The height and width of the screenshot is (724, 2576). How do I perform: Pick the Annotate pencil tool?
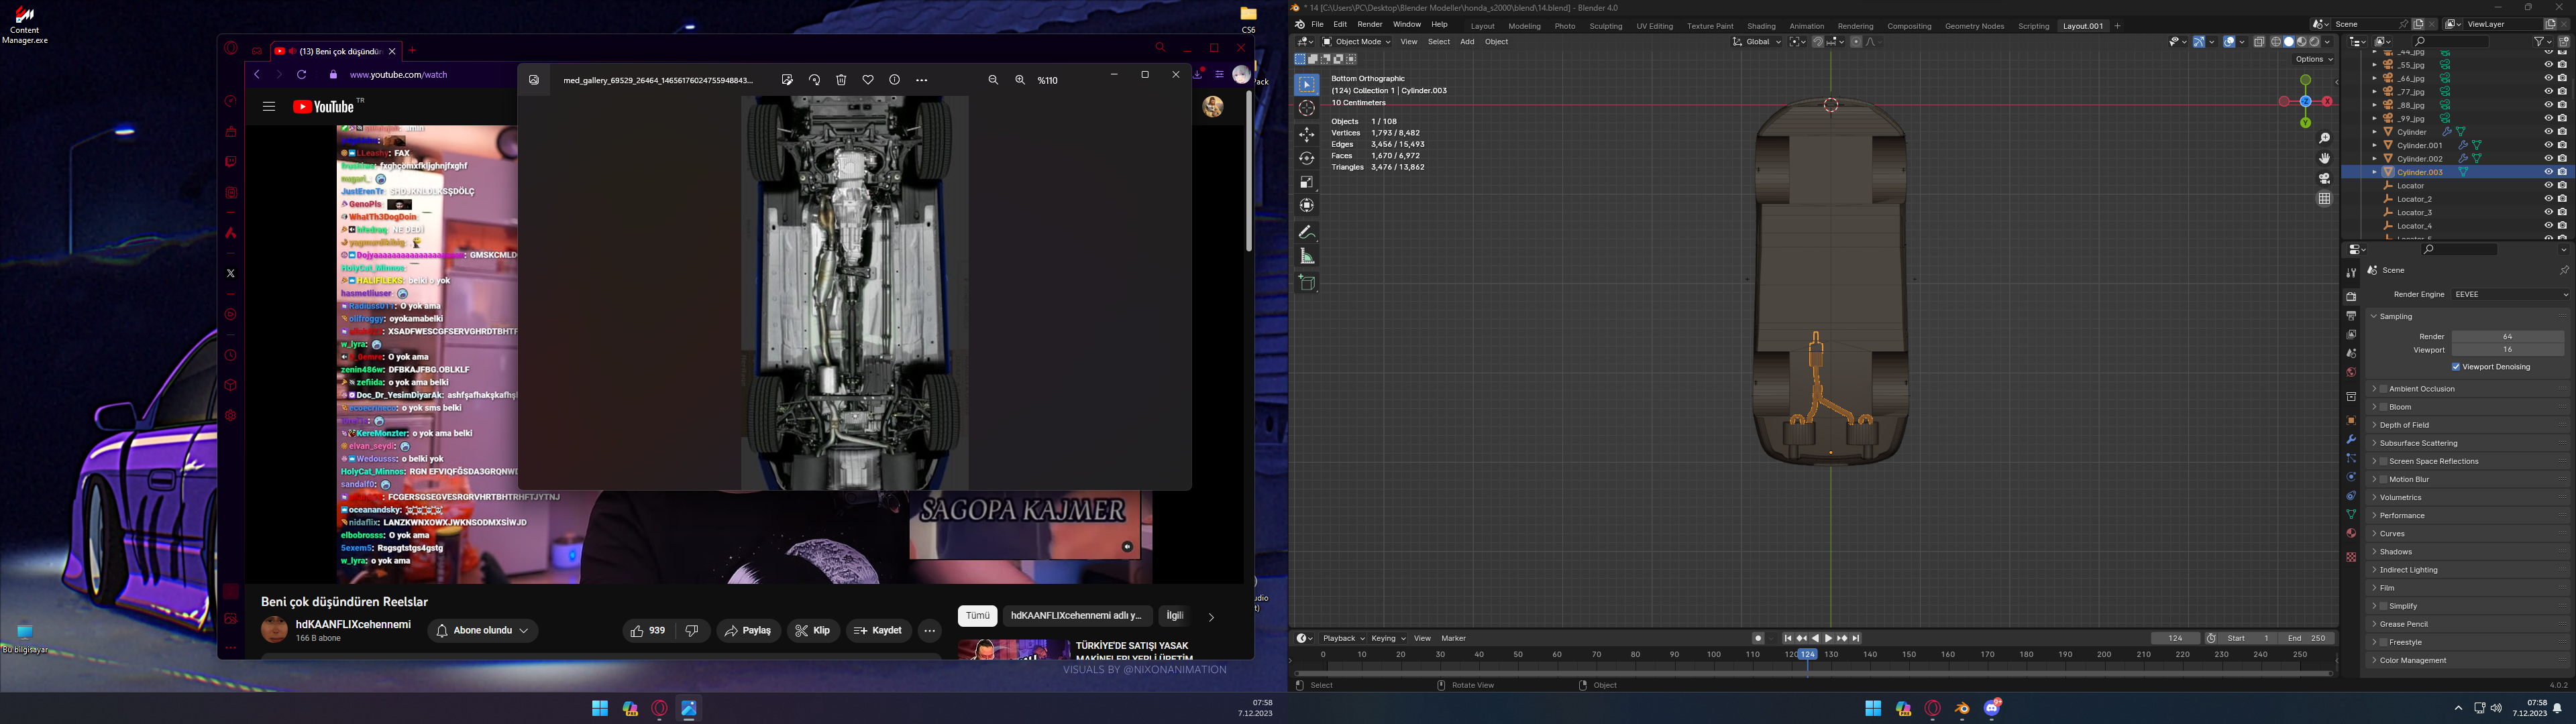coord(1307,232)
